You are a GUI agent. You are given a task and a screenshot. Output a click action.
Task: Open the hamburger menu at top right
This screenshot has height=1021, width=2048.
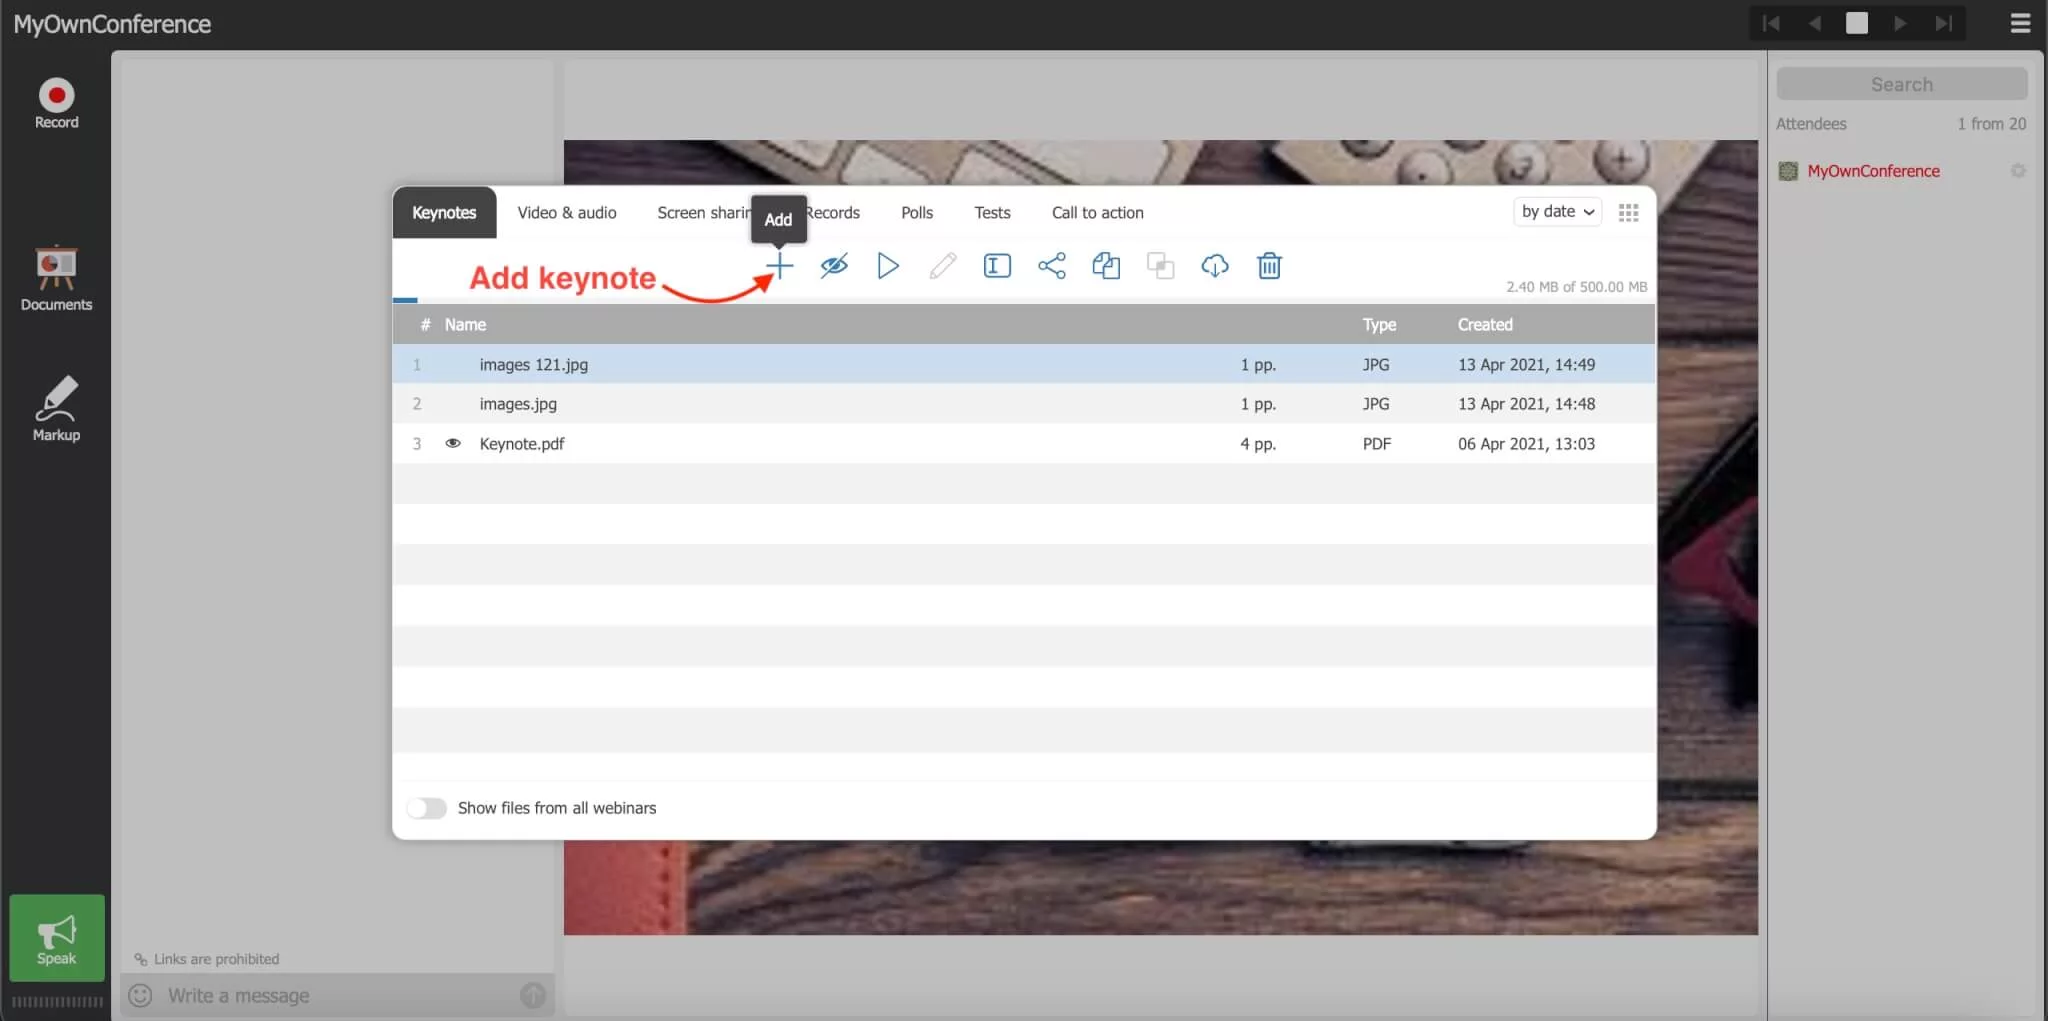click(2019, 23)
